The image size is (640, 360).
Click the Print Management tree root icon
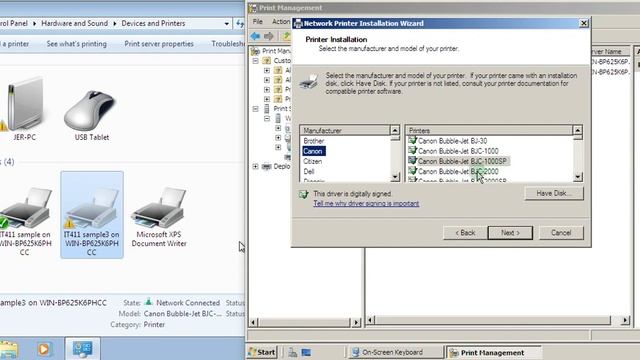coord(256,51)
